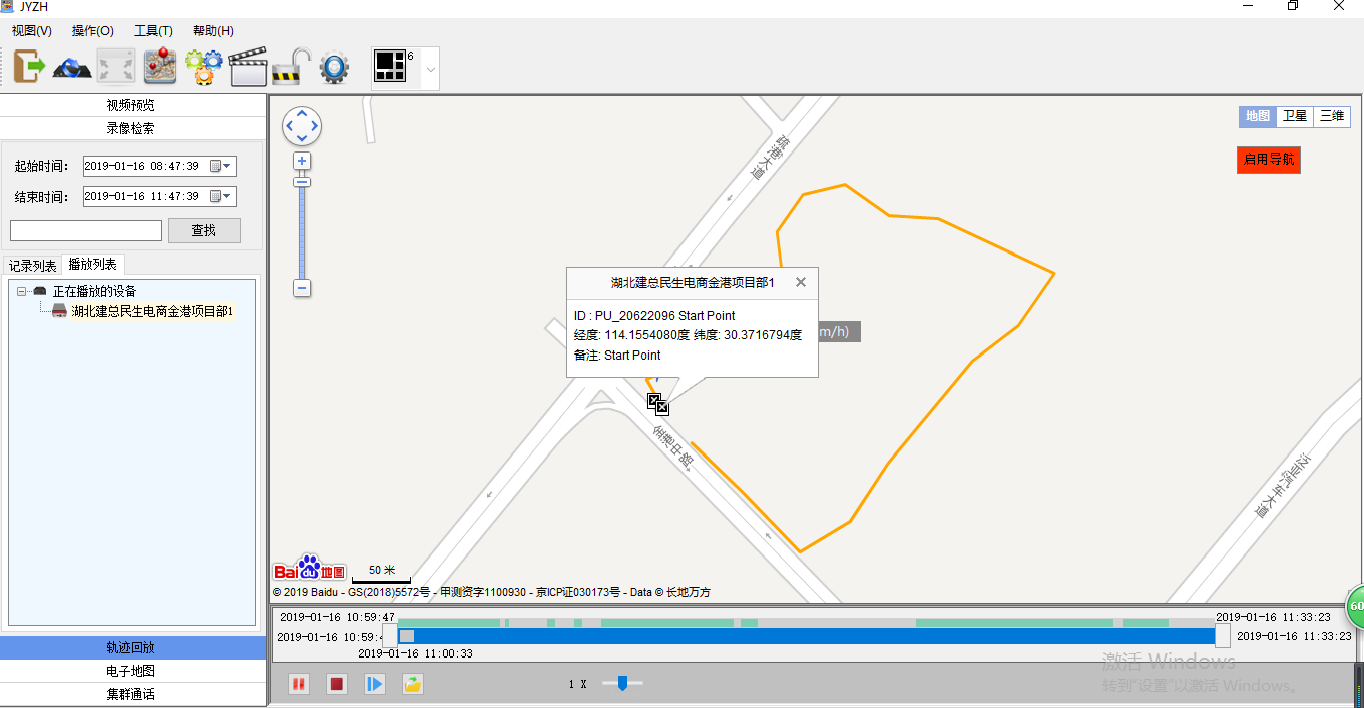
Task: Click the map zoom-in plus button
Action: pyautogui.click(x=302, y=161)
